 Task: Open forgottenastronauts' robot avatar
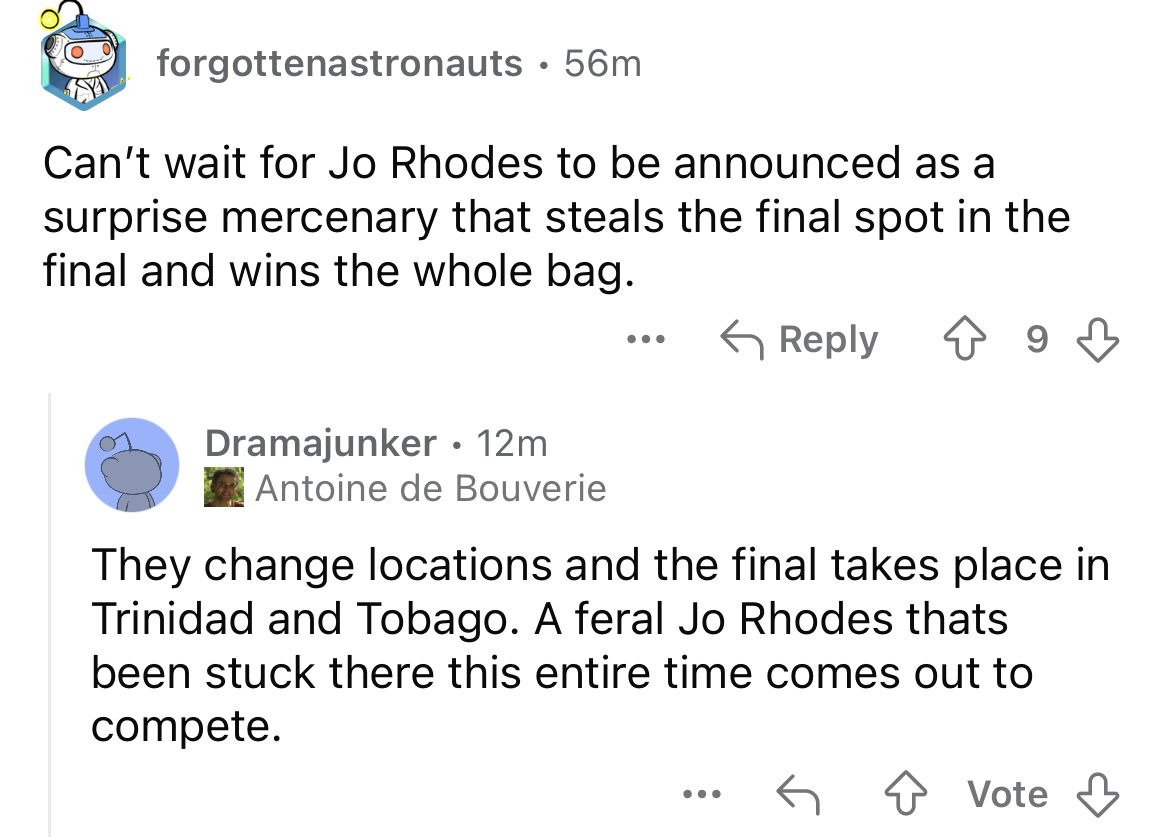pyautogui.click(x=81, y=58)
